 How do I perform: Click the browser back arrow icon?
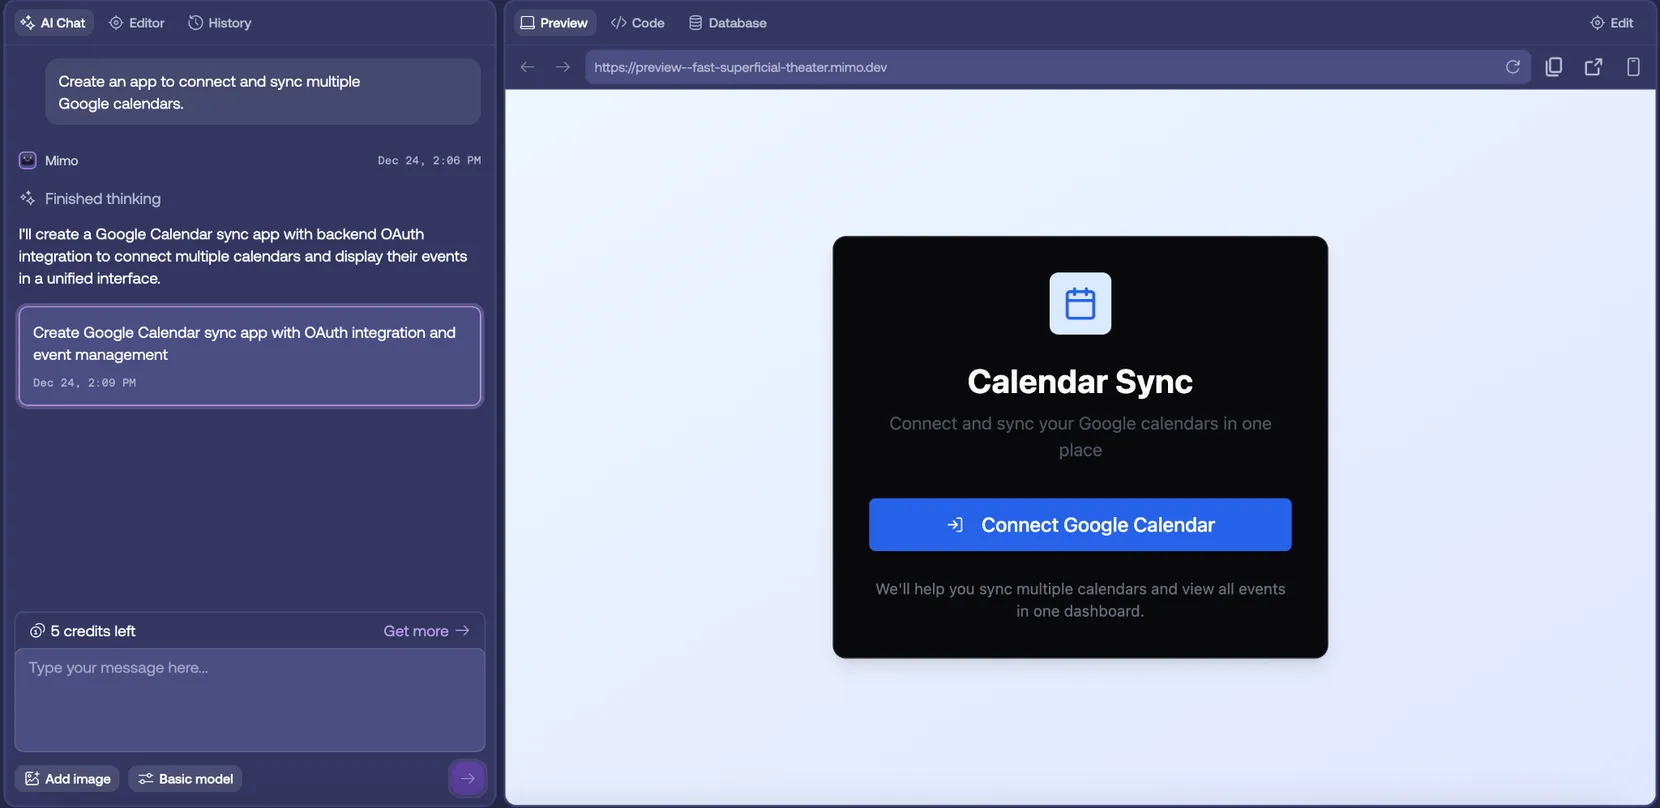click(x=527, y=67)
